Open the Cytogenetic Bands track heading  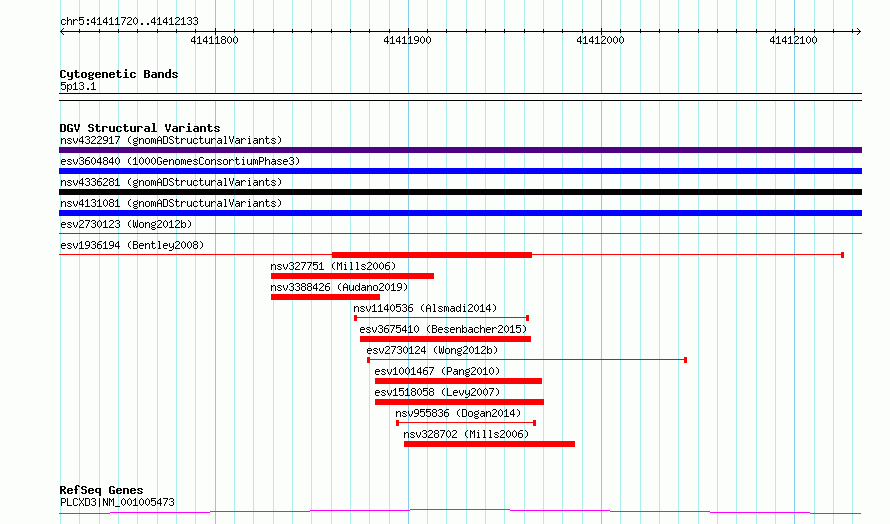[x=119, y=74]
